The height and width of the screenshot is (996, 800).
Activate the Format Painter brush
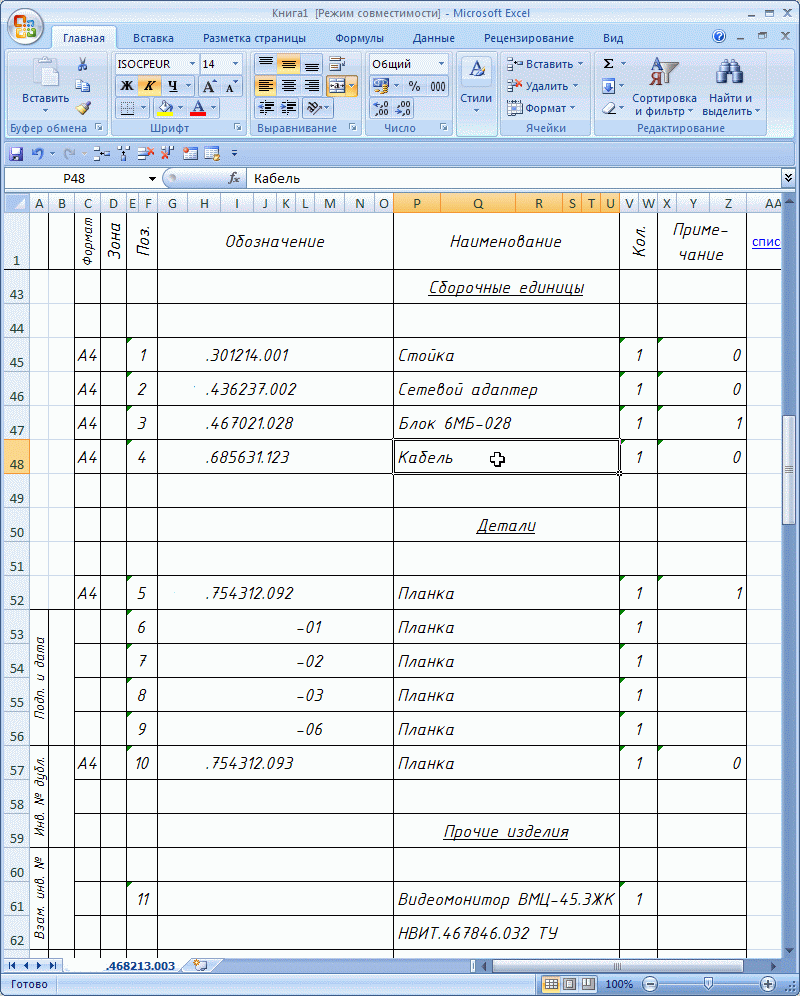[83, 107]
